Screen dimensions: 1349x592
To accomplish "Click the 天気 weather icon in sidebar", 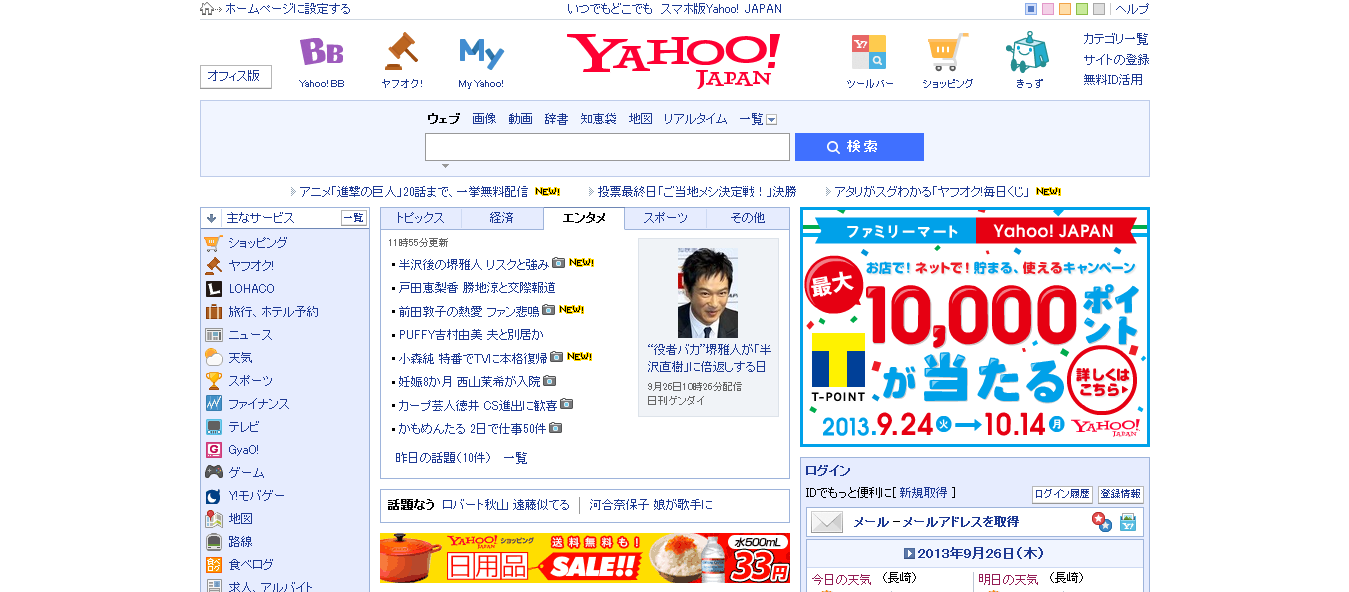I will (x=213, y=357).
